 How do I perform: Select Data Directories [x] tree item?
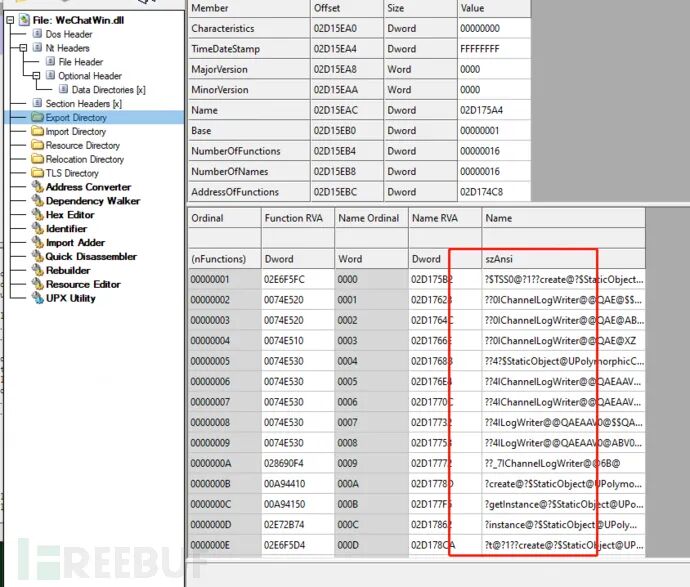[109, 90]
